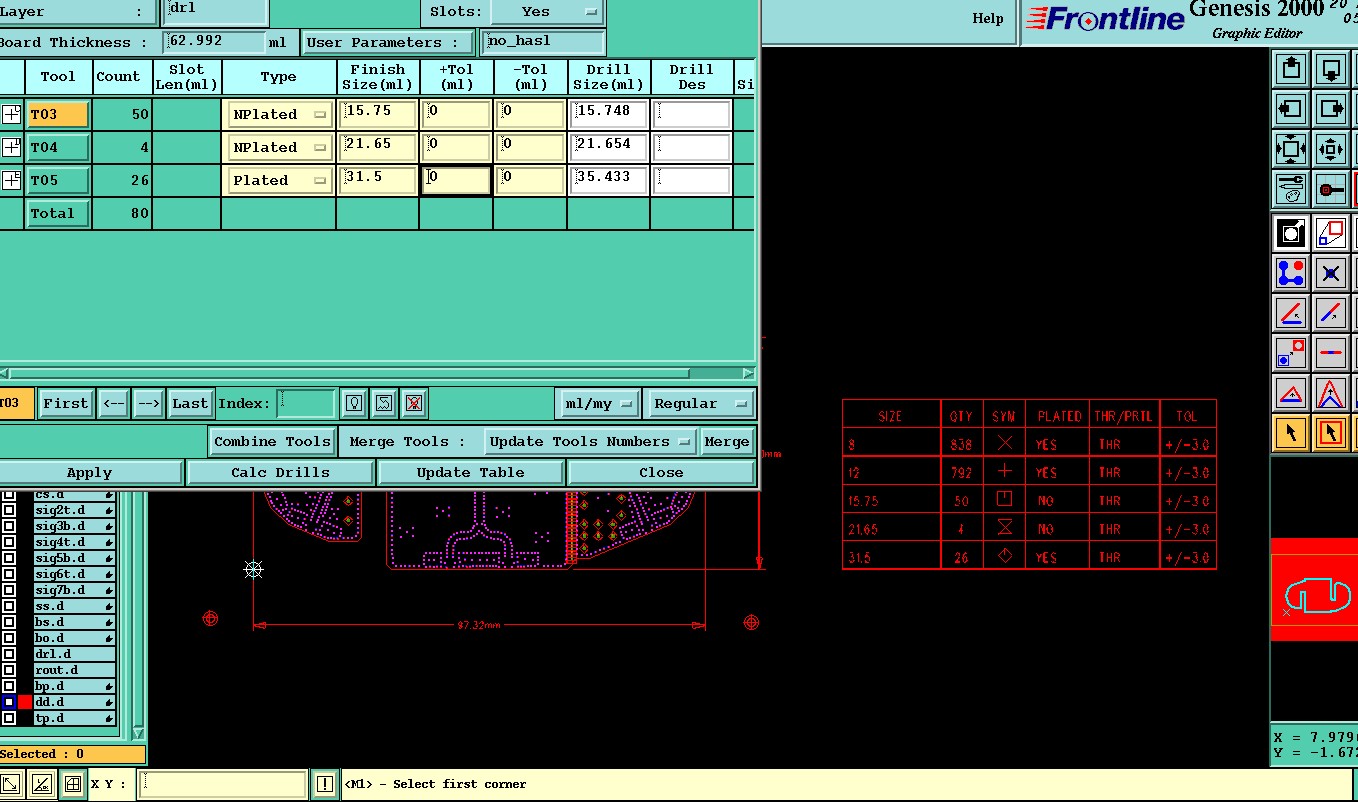1358x802 pixels.
Task: Click the refresh arrows icon in tool navigation
Action: (x=384, y=403)
